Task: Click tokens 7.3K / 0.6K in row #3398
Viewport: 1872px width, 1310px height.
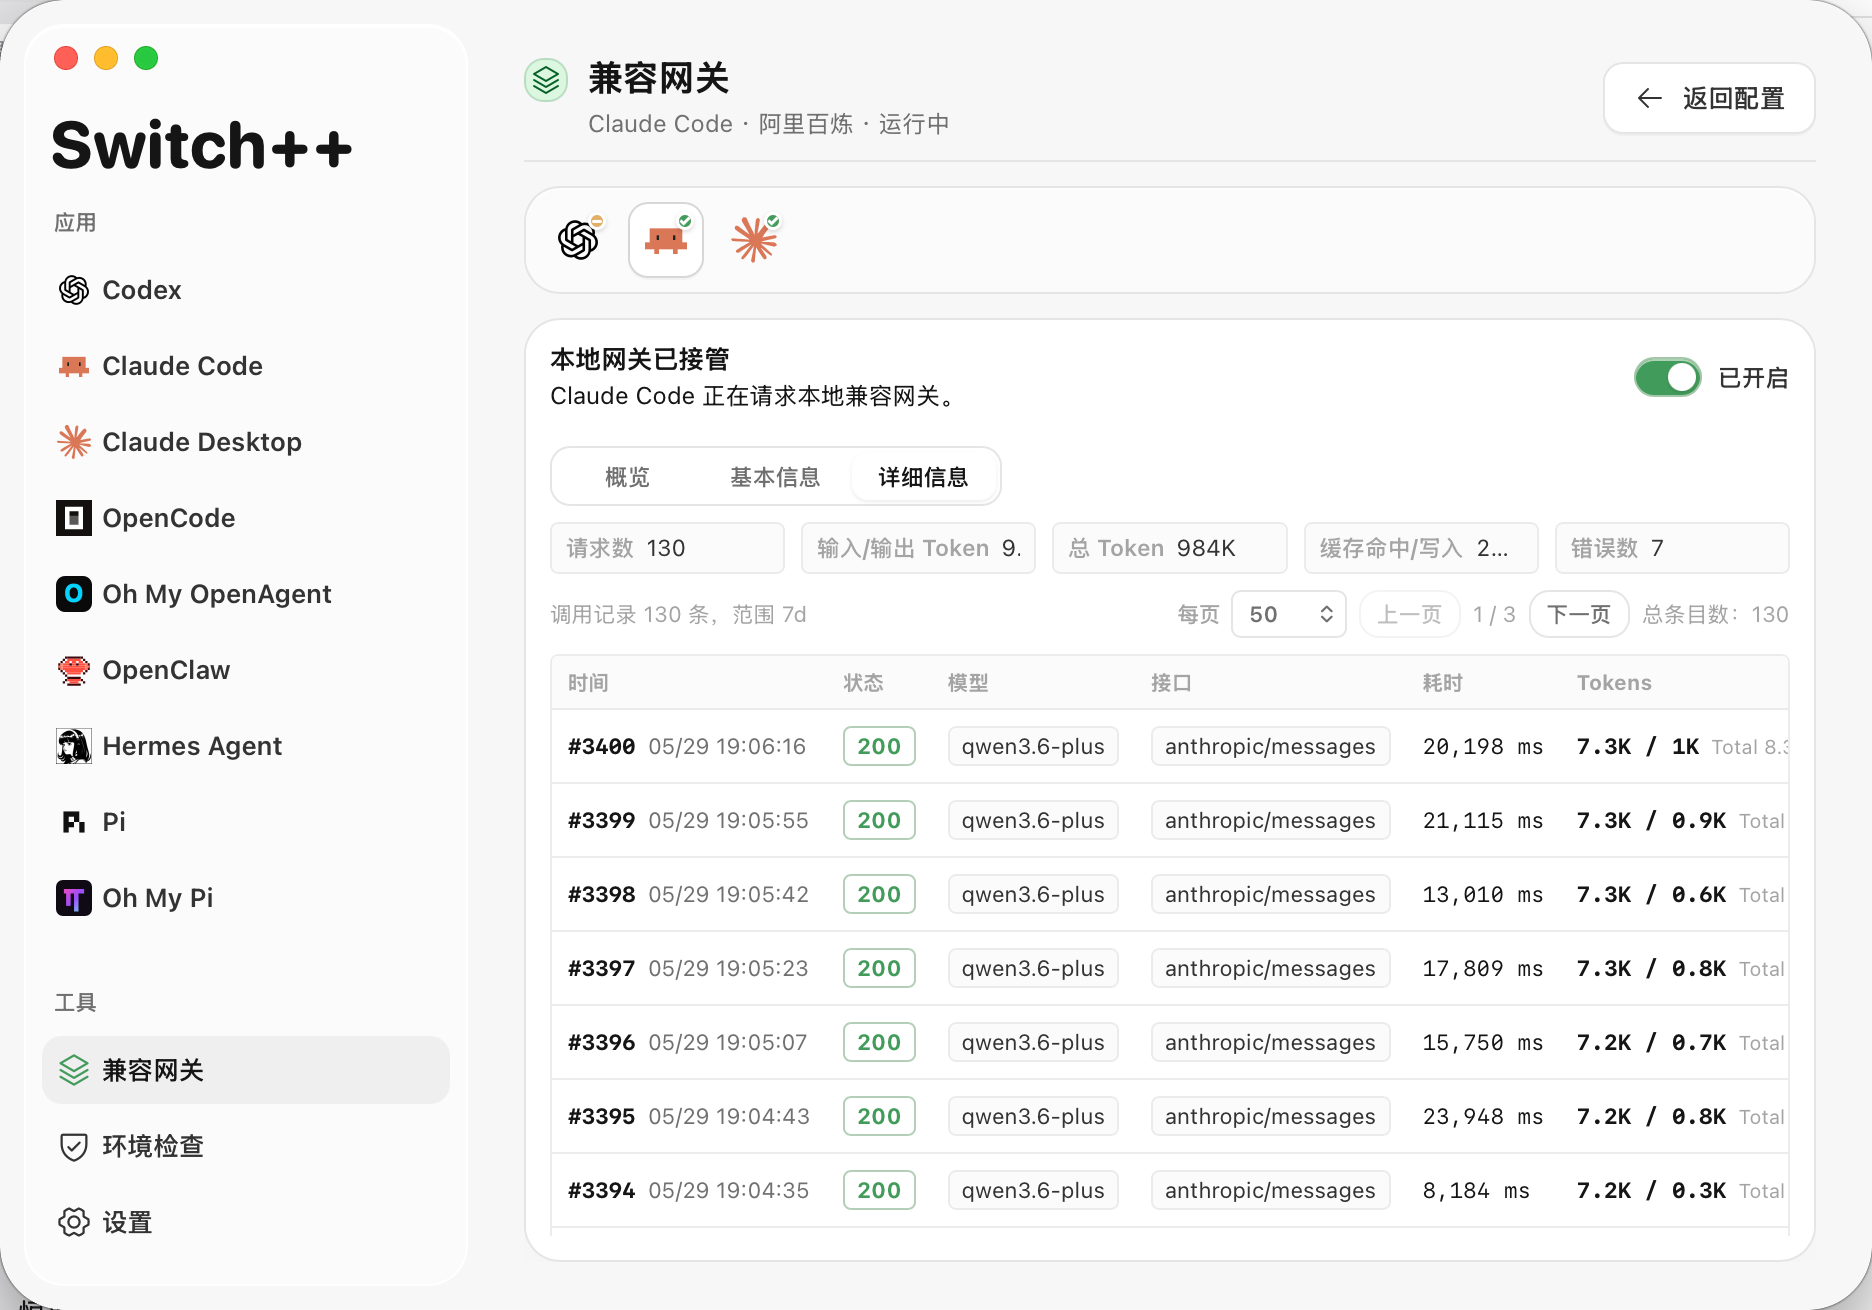Action: pyautogui.click(x=1651, y=894)
